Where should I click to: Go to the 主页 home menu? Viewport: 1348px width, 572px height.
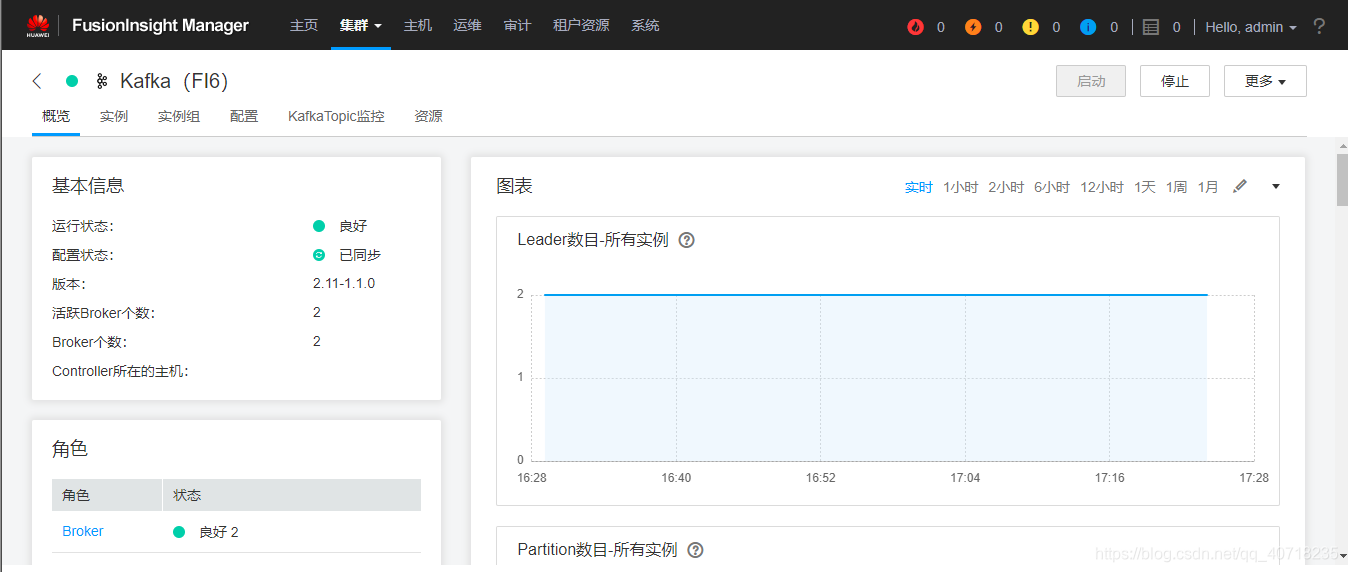point(304,26)
